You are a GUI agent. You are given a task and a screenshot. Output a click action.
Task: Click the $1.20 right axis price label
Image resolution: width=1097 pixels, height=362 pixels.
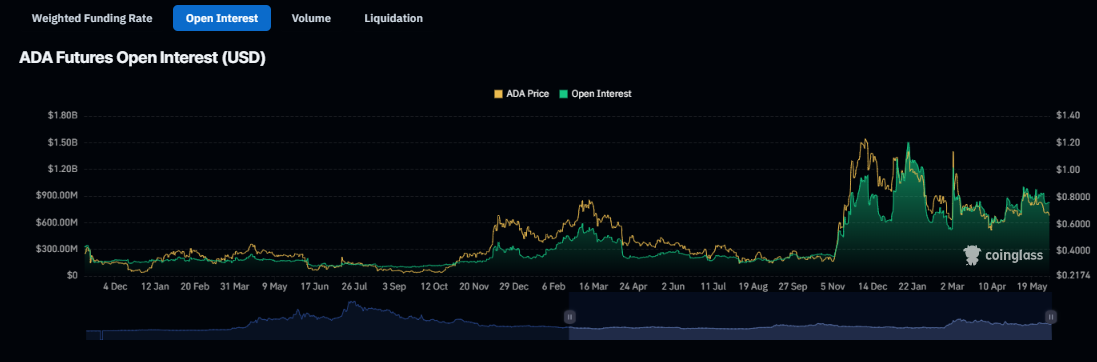[1070, 142]
